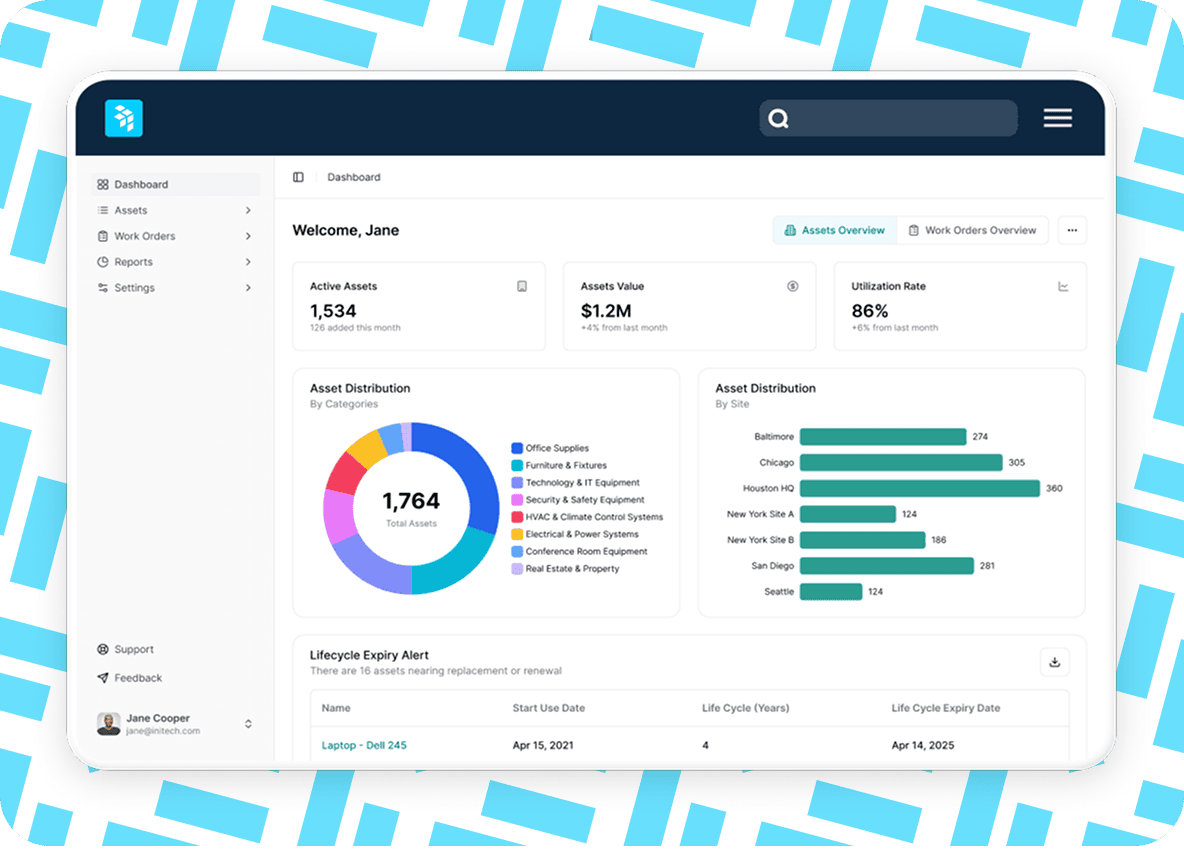The height and width of the screenshot is (854, 1184).
Task: Select the Reports clock icon
Action: click(x=103, y=262)
